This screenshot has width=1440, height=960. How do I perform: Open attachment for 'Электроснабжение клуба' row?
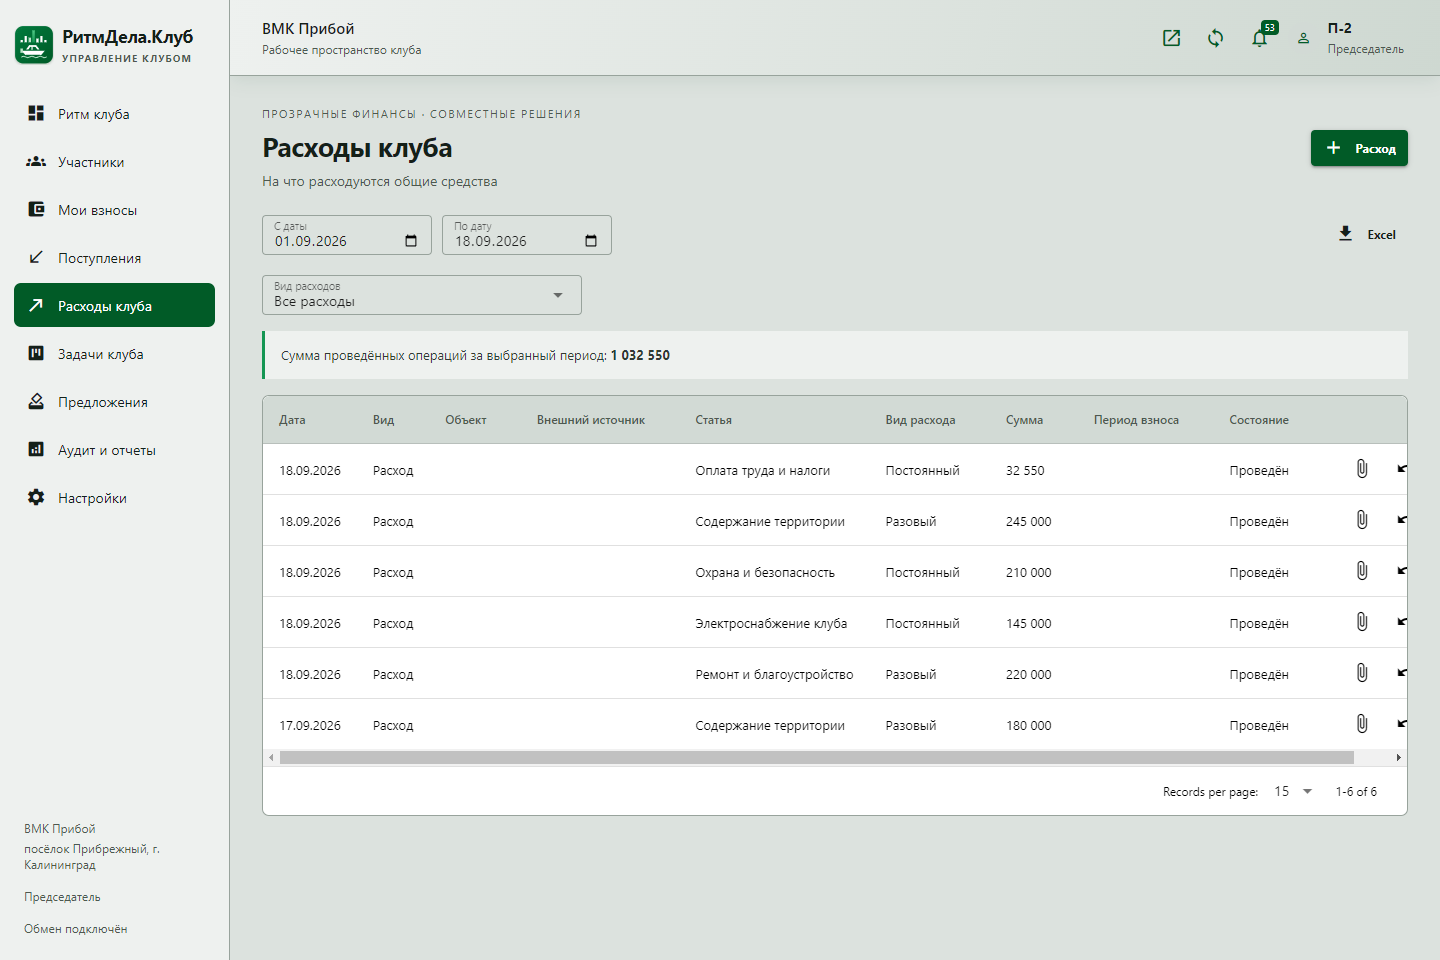tap(1362, 622)
